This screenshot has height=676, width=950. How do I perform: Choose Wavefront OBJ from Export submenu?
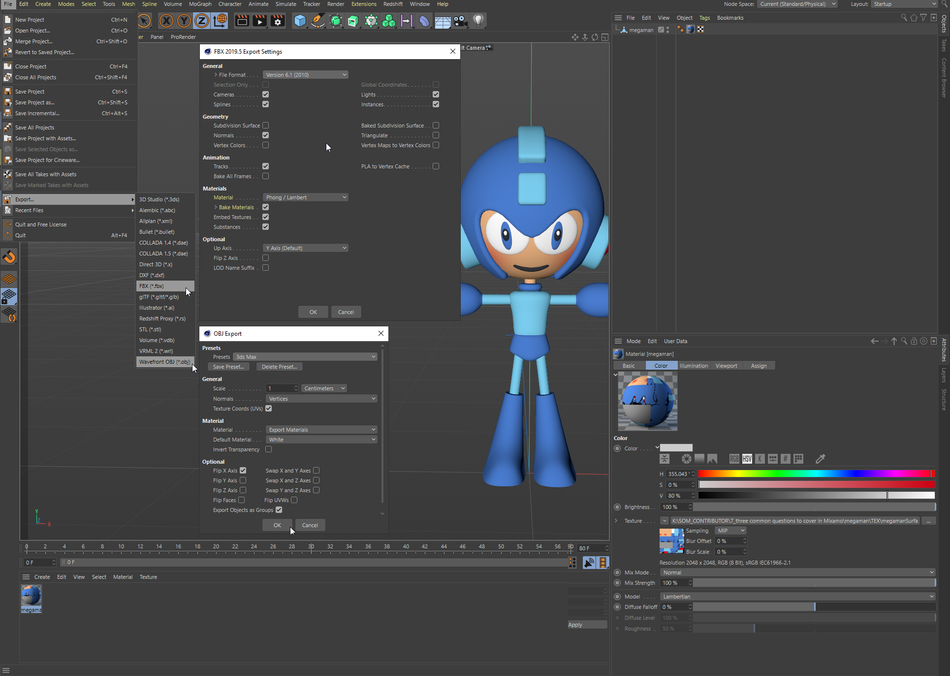point(165,362)
